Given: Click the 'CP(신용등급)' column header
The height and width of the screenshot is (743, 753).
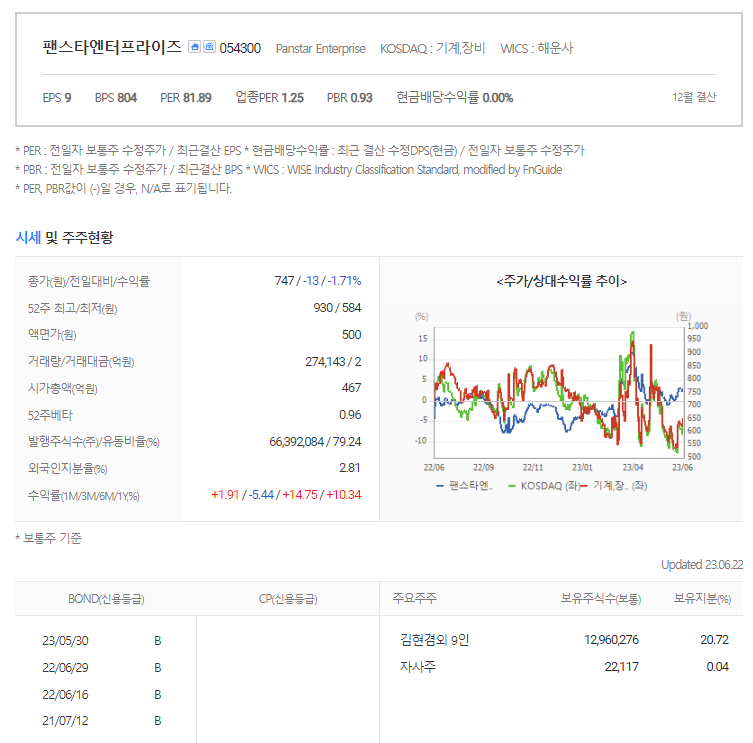Looking at the screenshot, I should tap(288, 599).
